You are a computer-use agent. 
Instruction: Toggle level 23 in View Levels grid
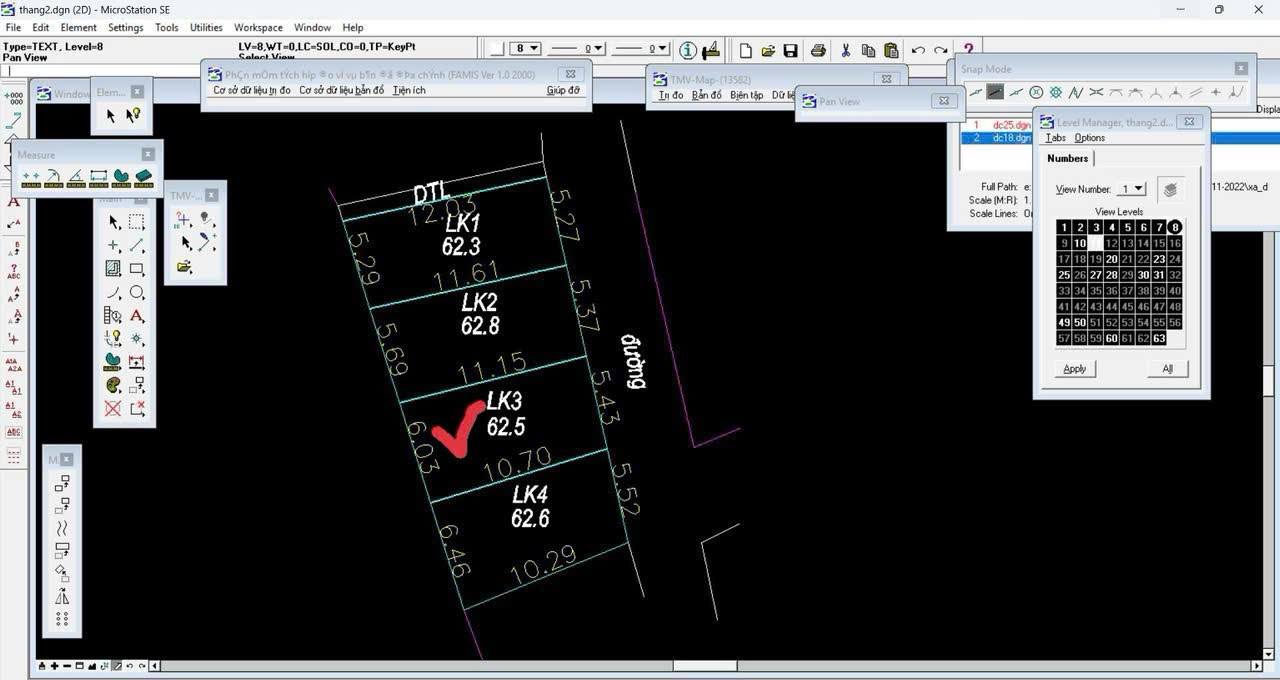1160,258
